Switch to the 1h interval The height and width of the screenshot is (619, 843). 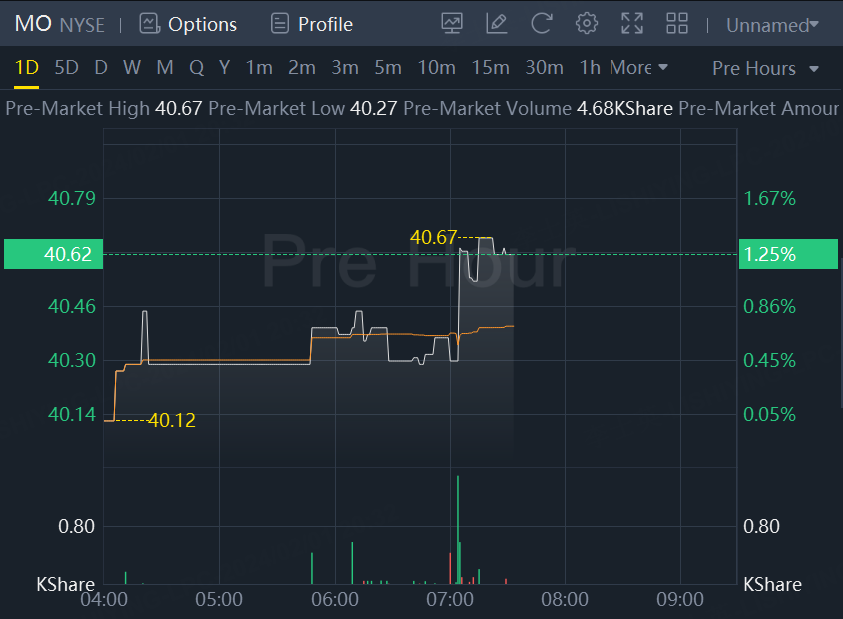(590, 68)
